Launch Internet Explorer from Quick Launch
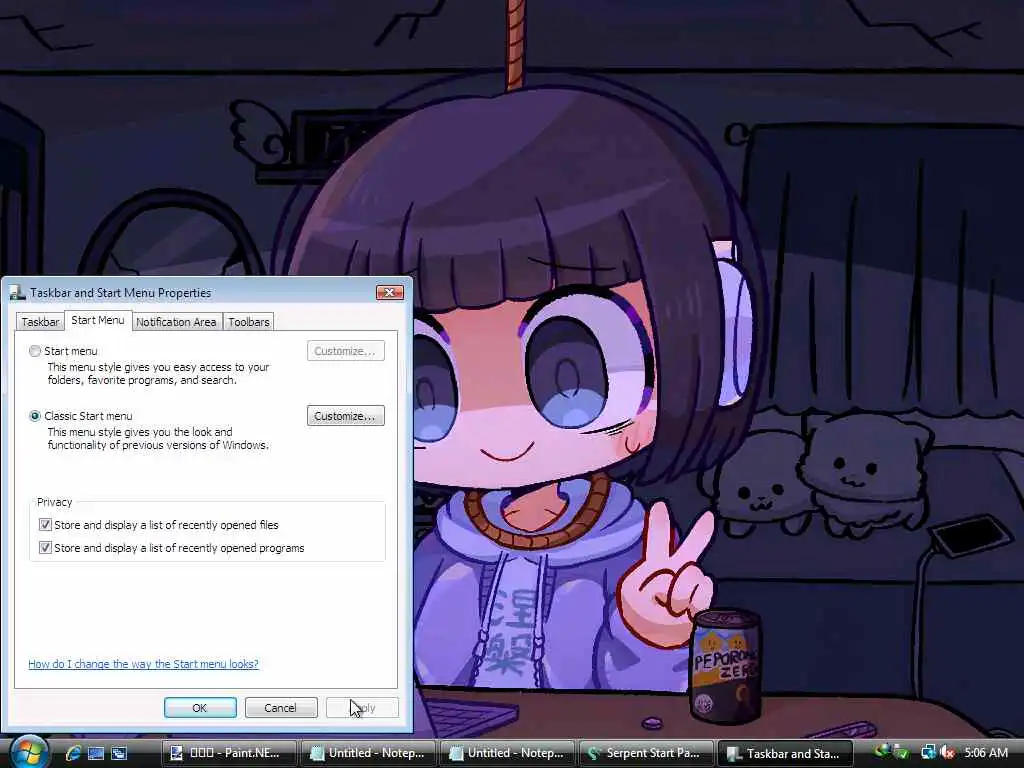This screenshot has height=768, width=1024. coord(73,753)
